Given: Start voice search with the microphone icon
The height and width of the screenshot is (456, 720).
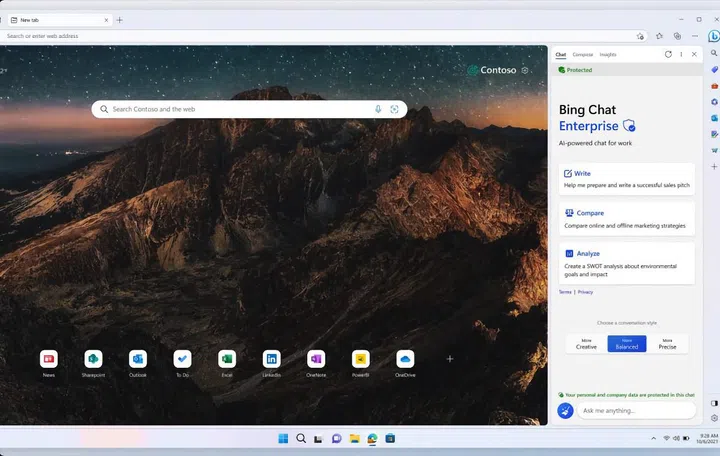Looking at the screenshot, I should pos(378,109).
